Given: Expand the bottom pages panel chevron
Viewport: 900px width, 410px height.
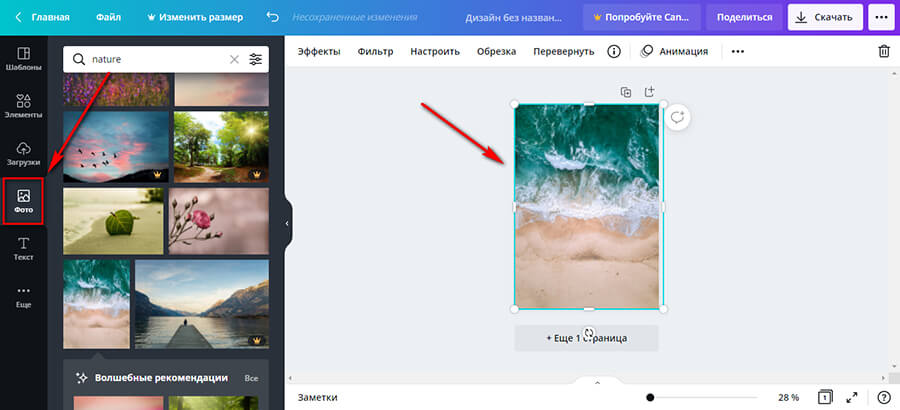Looking at the screenshot, I should click(597, 382).
